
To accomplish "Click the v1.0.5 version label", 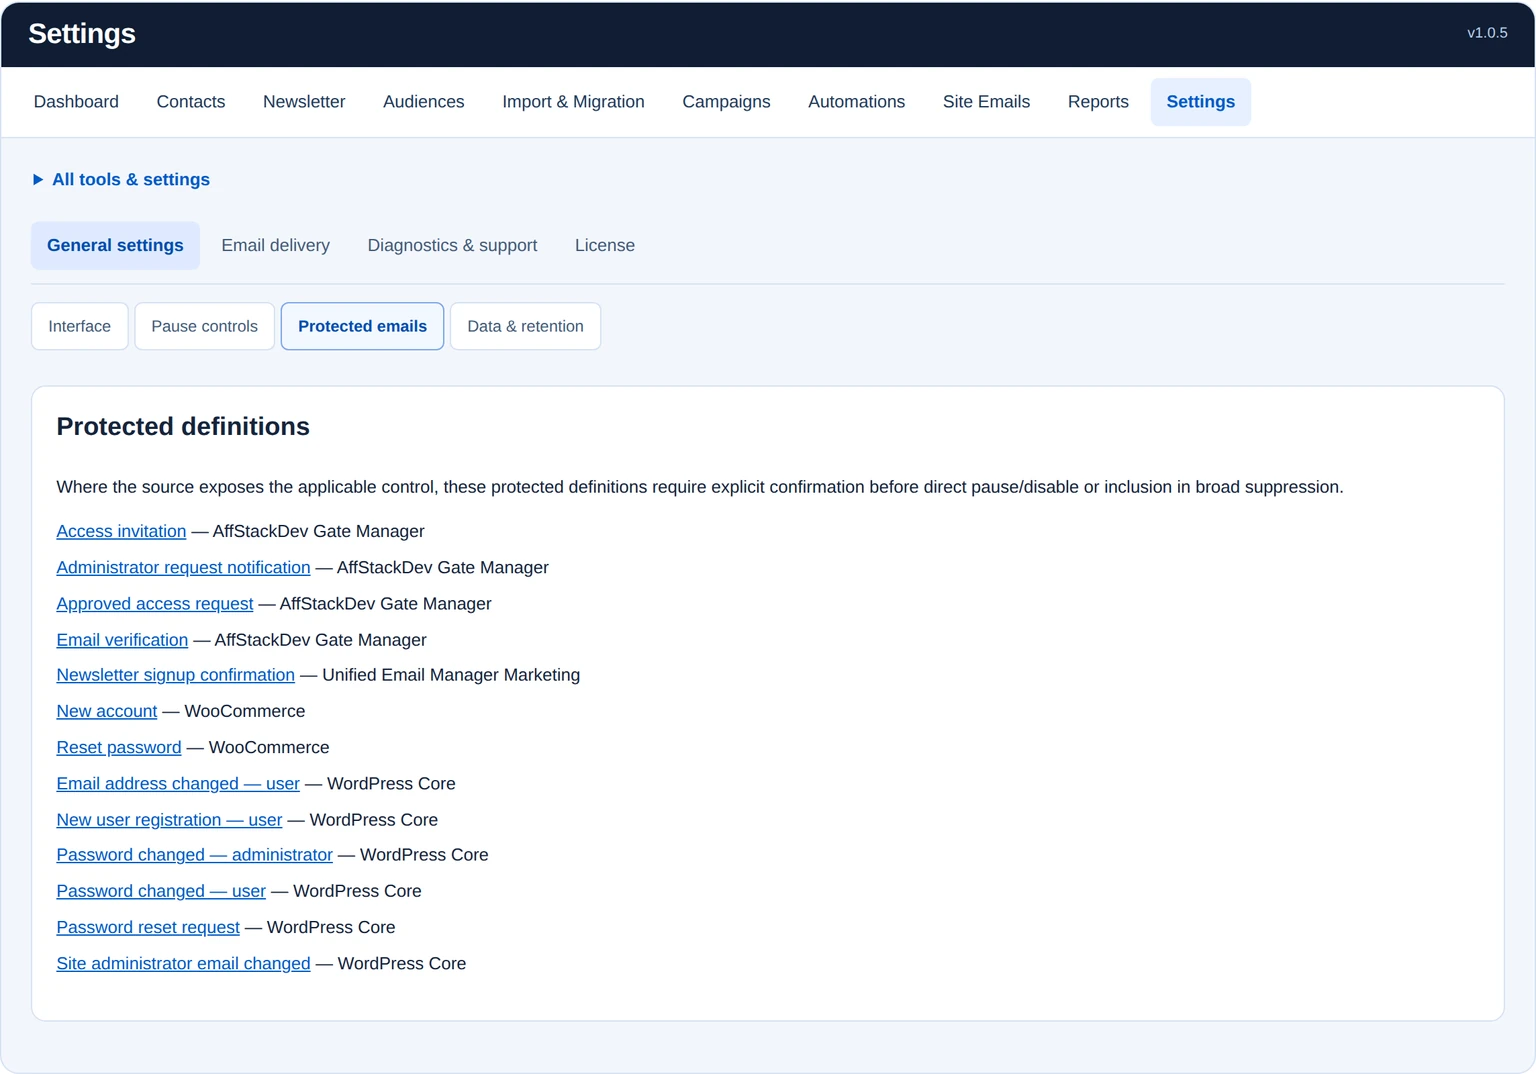I will (x=1487, y=33).
